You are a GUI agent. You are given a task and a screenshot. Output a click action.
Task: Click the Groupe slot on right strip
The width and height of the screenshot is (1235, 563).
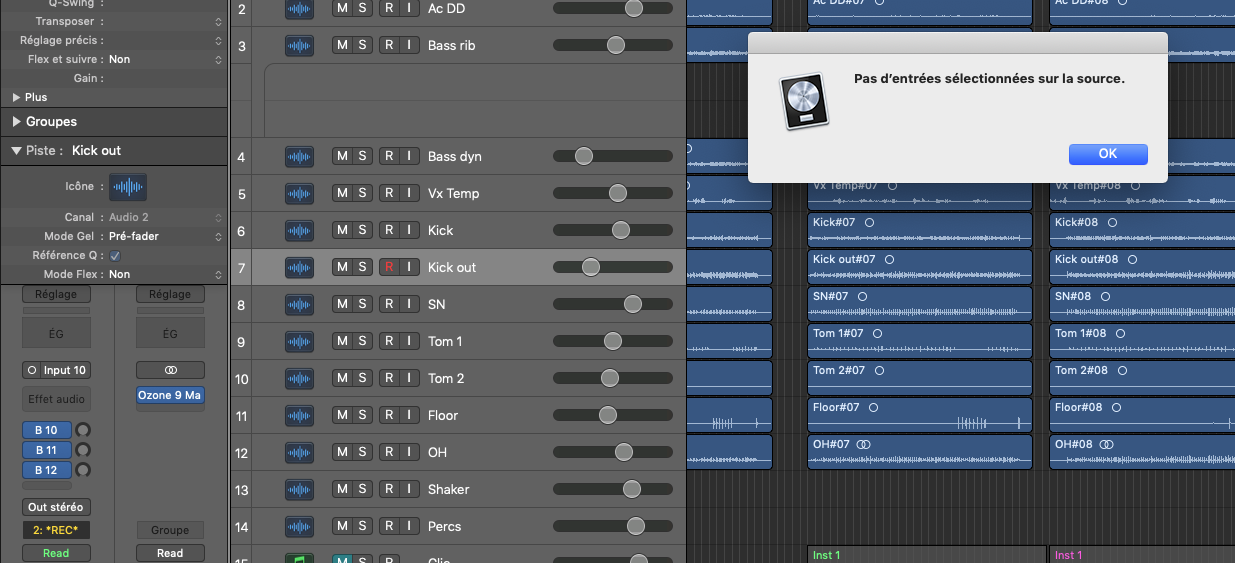170,530
